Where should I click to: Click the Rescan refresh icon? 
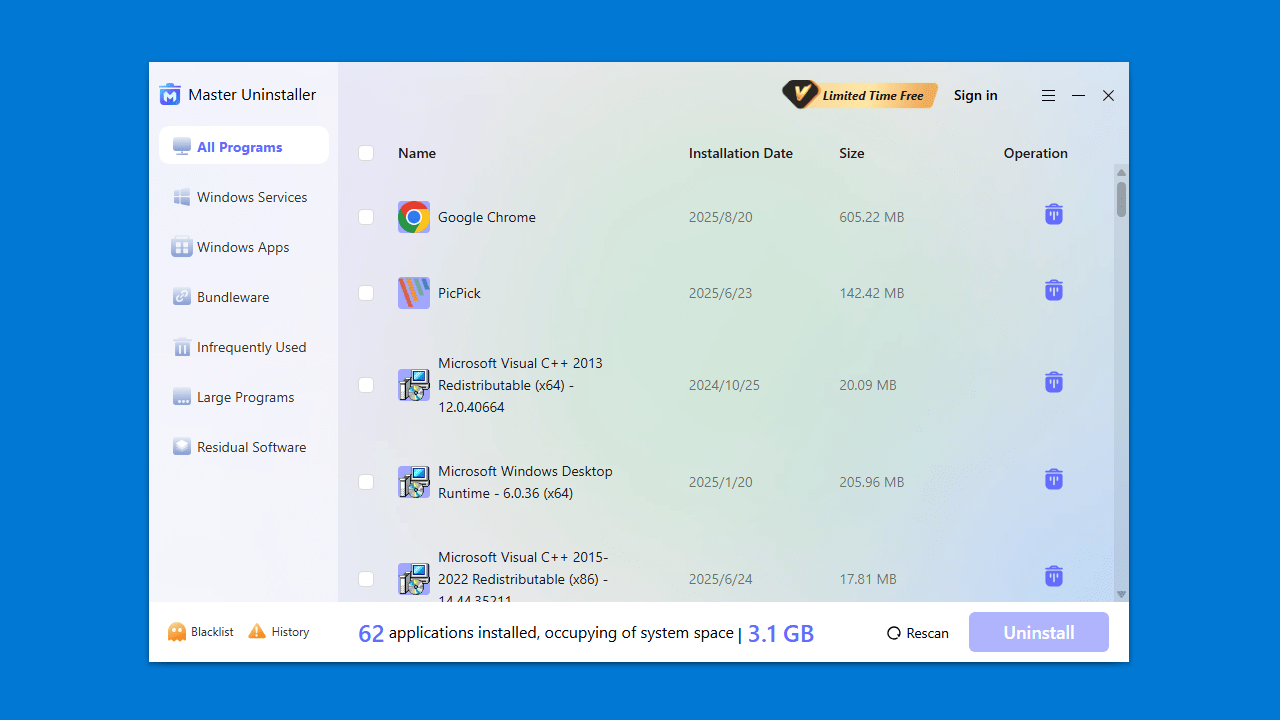coord(894,633)
